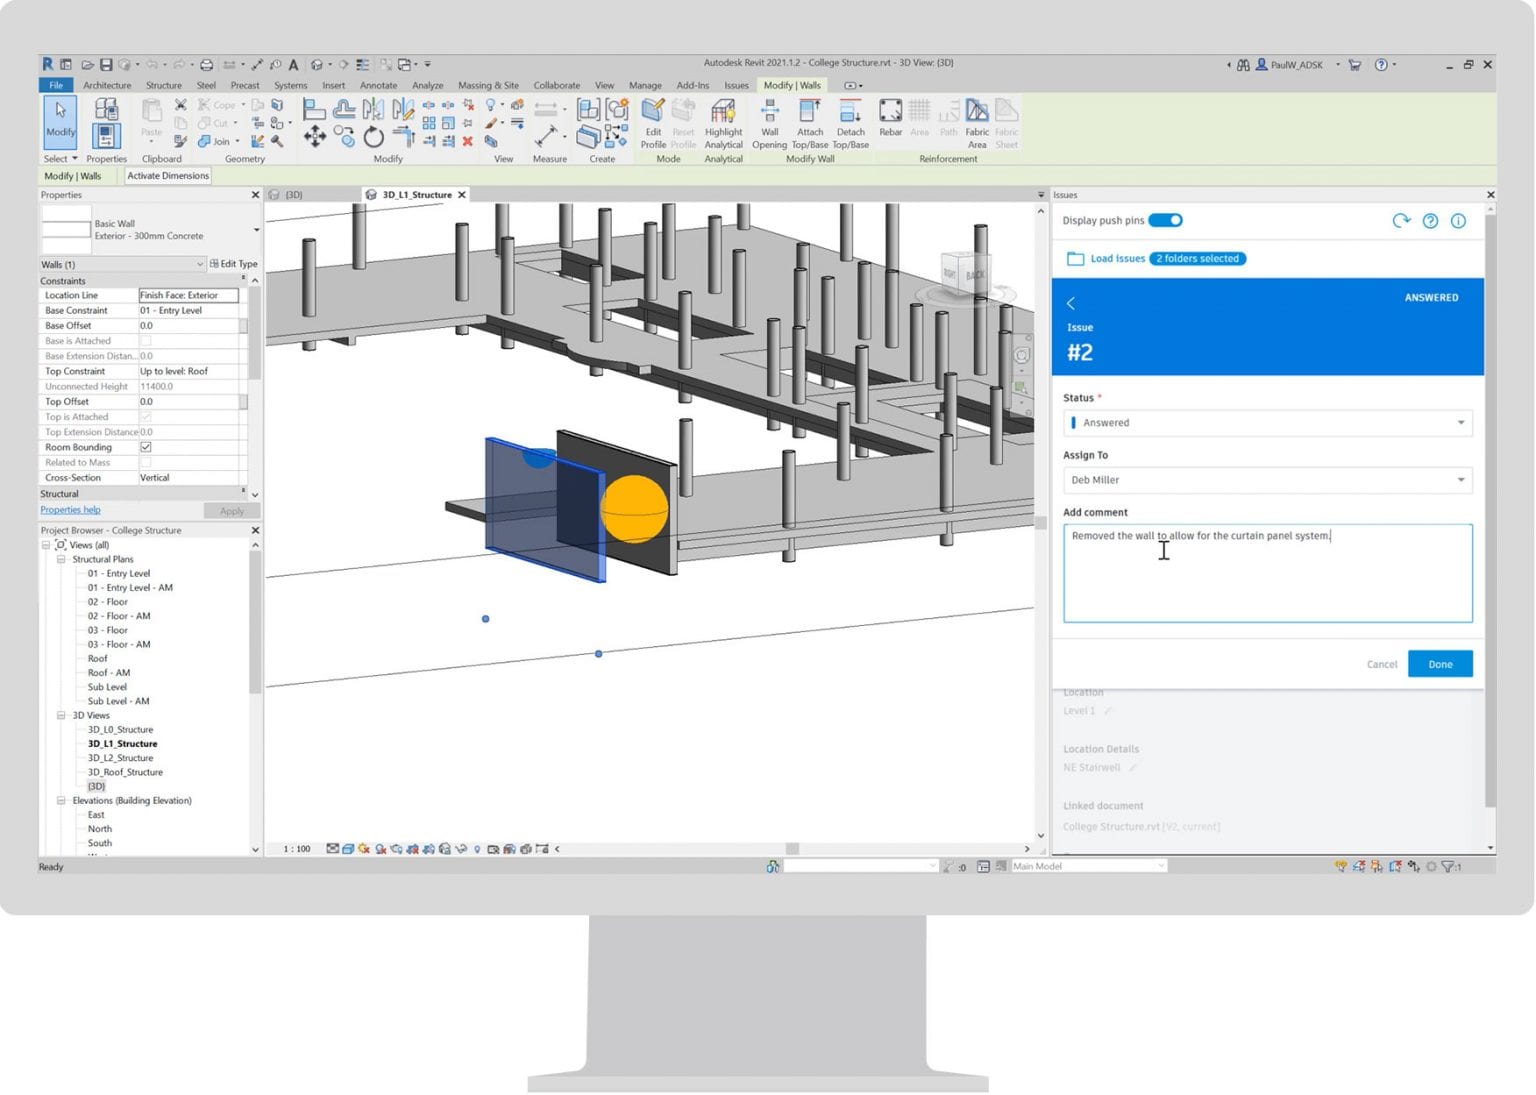Open the Edit Profile mode
Viewport: 1536px width, 1095px height.
tap(652, 122)
